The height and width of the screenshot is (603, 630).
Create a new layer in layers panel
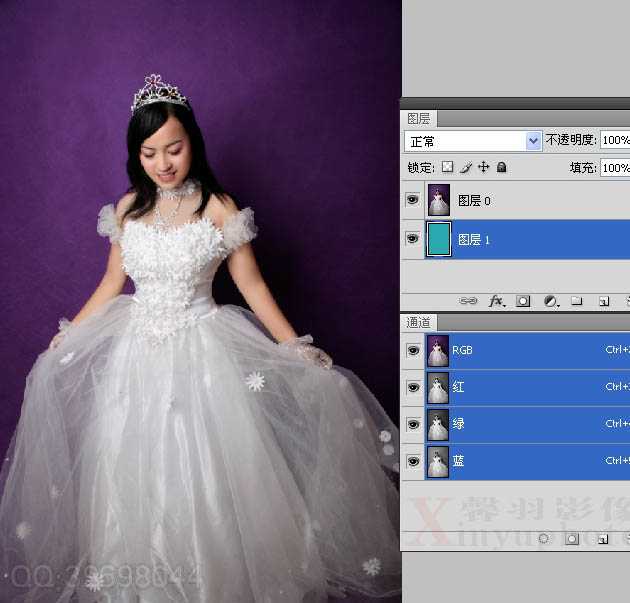(x=604, y=300)
